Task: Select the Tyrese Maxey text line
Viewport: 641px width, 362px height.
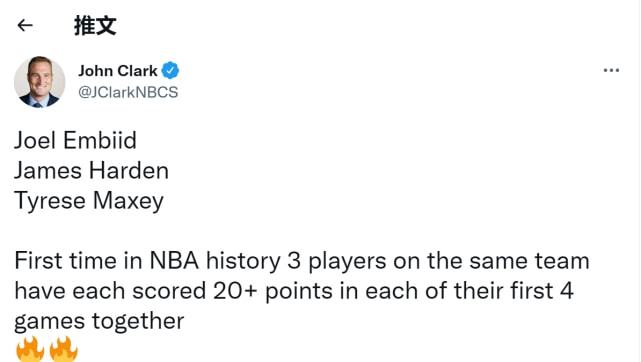Action: coord(89,201)
